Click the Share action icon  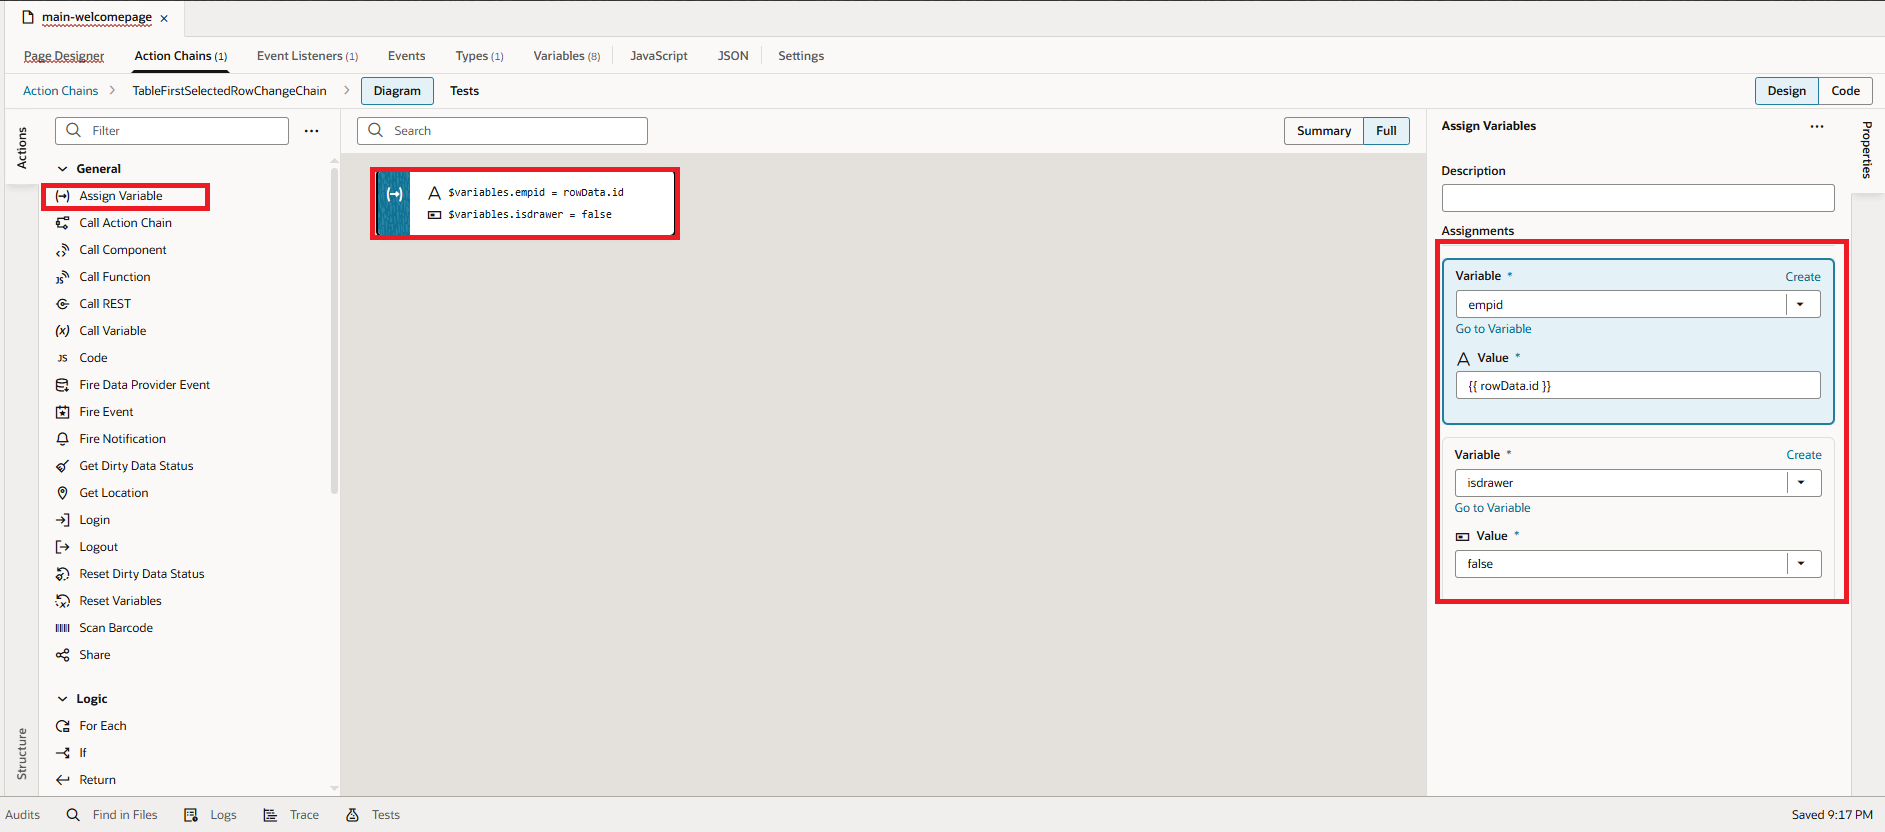point(62,655)
